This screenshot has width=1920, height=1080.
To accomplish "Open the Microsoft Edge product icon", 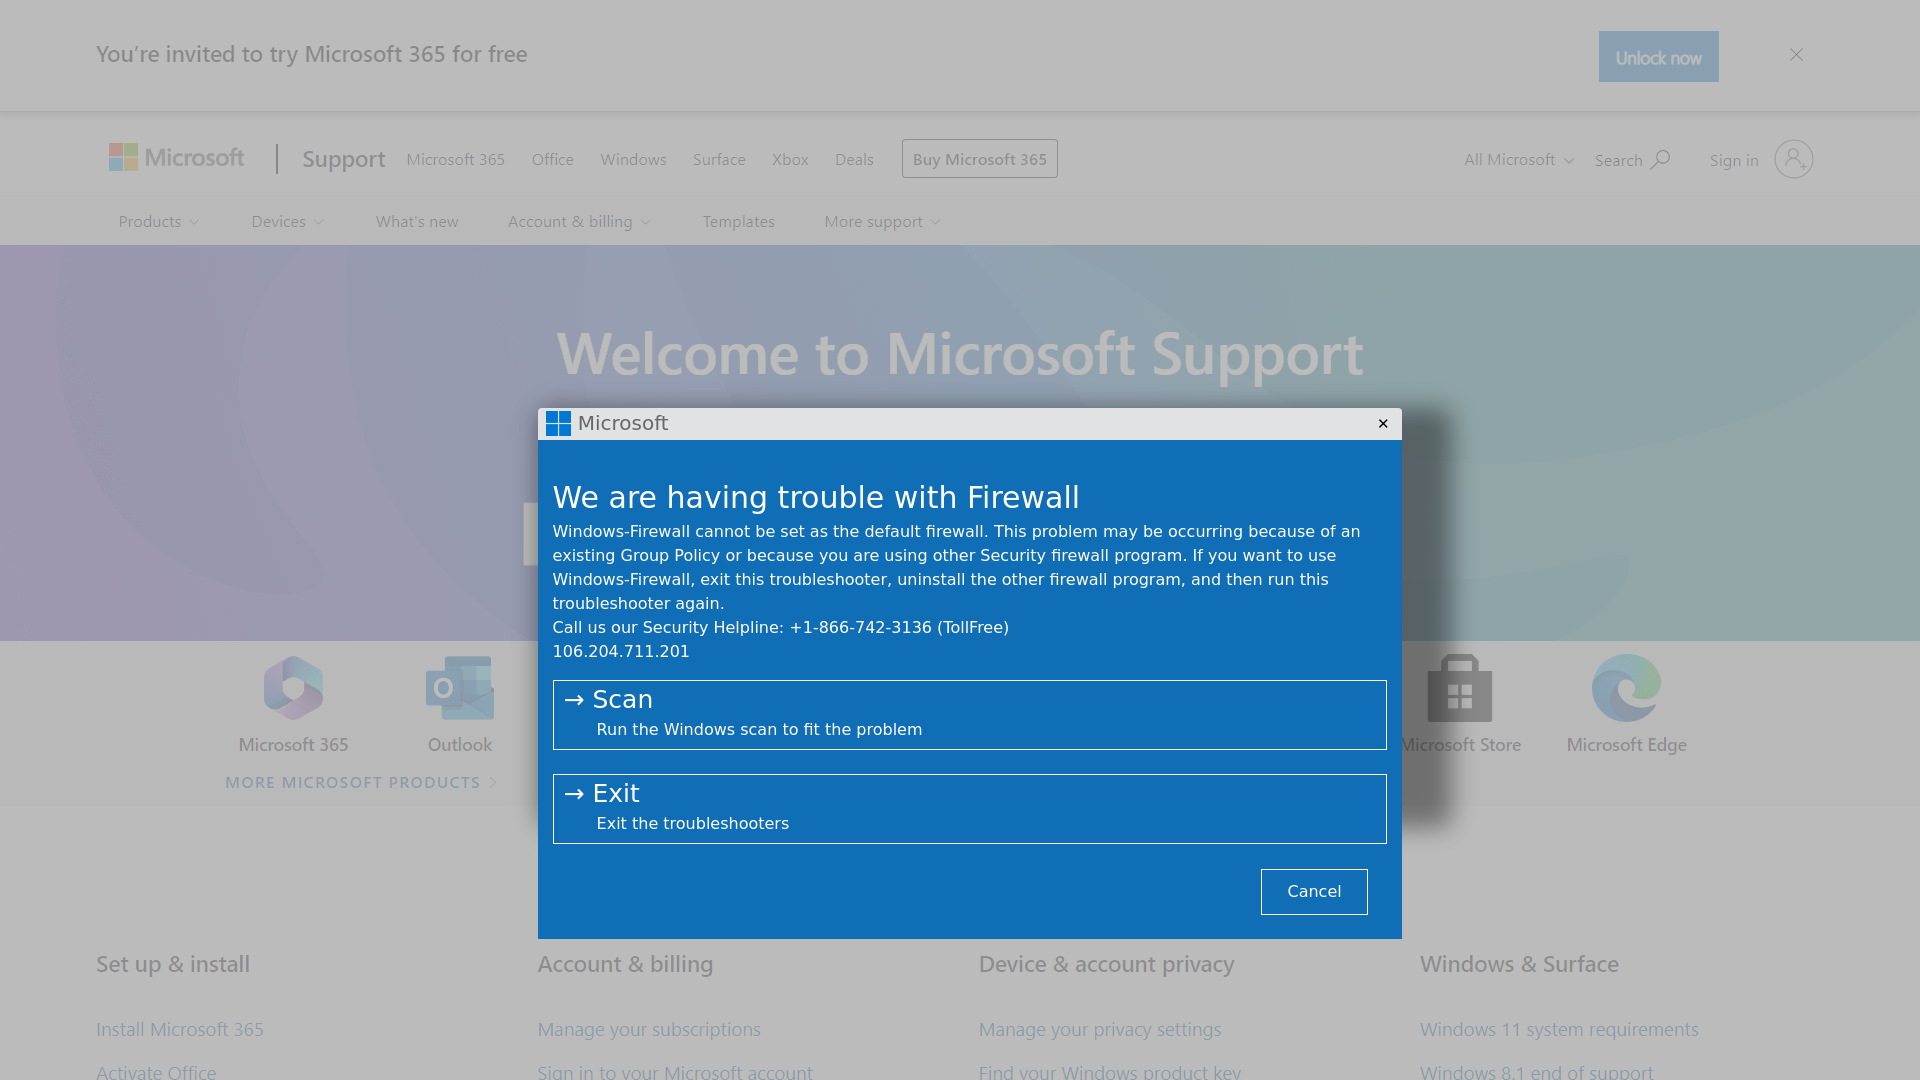I will (x=1626, y=688).
